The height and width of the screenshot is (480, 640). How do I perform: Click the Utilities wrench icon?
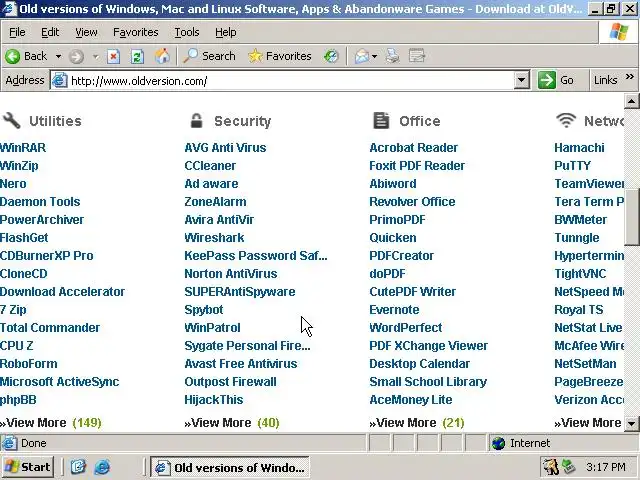[x=11, y=120]
